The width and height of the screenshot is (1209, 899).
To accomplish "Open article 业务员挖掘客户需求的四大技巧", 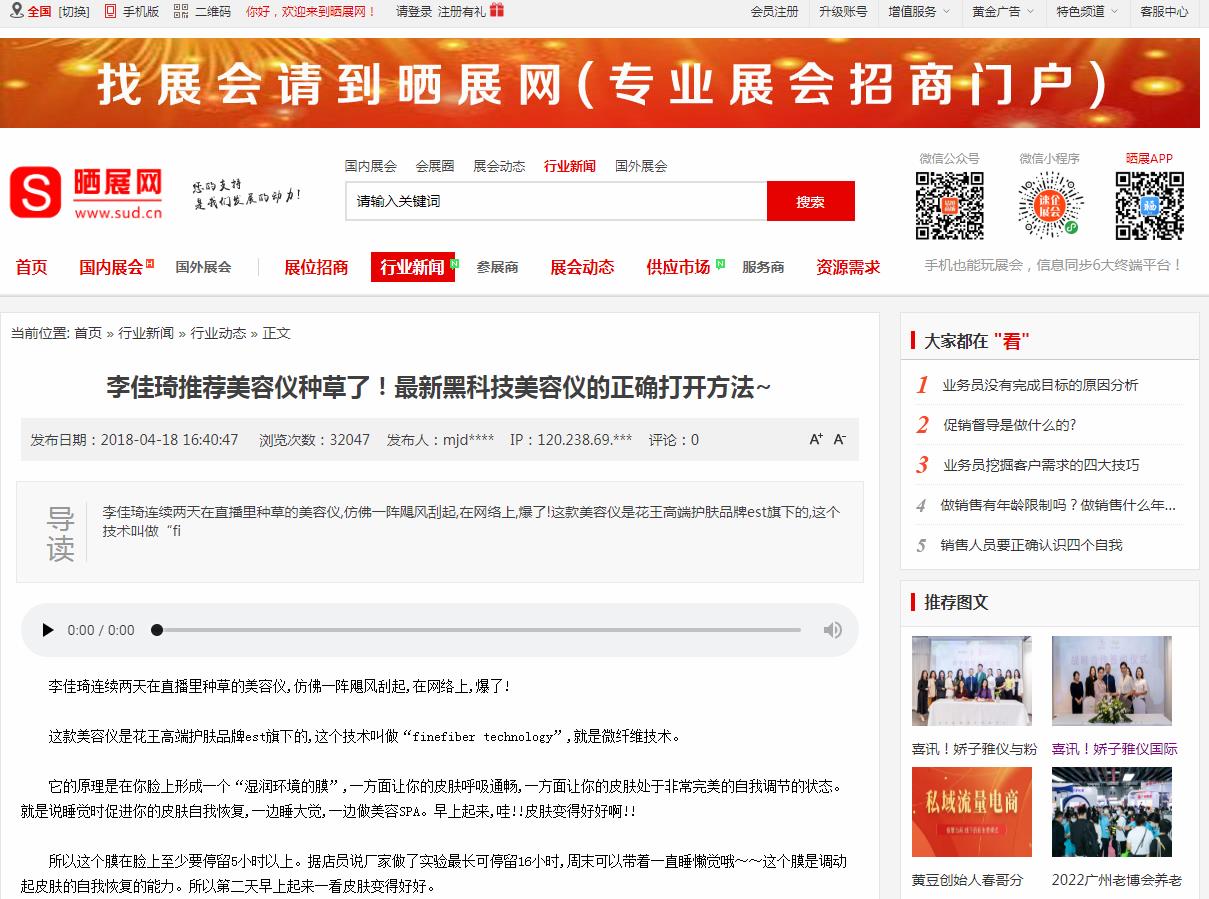I will [1041, 465].
